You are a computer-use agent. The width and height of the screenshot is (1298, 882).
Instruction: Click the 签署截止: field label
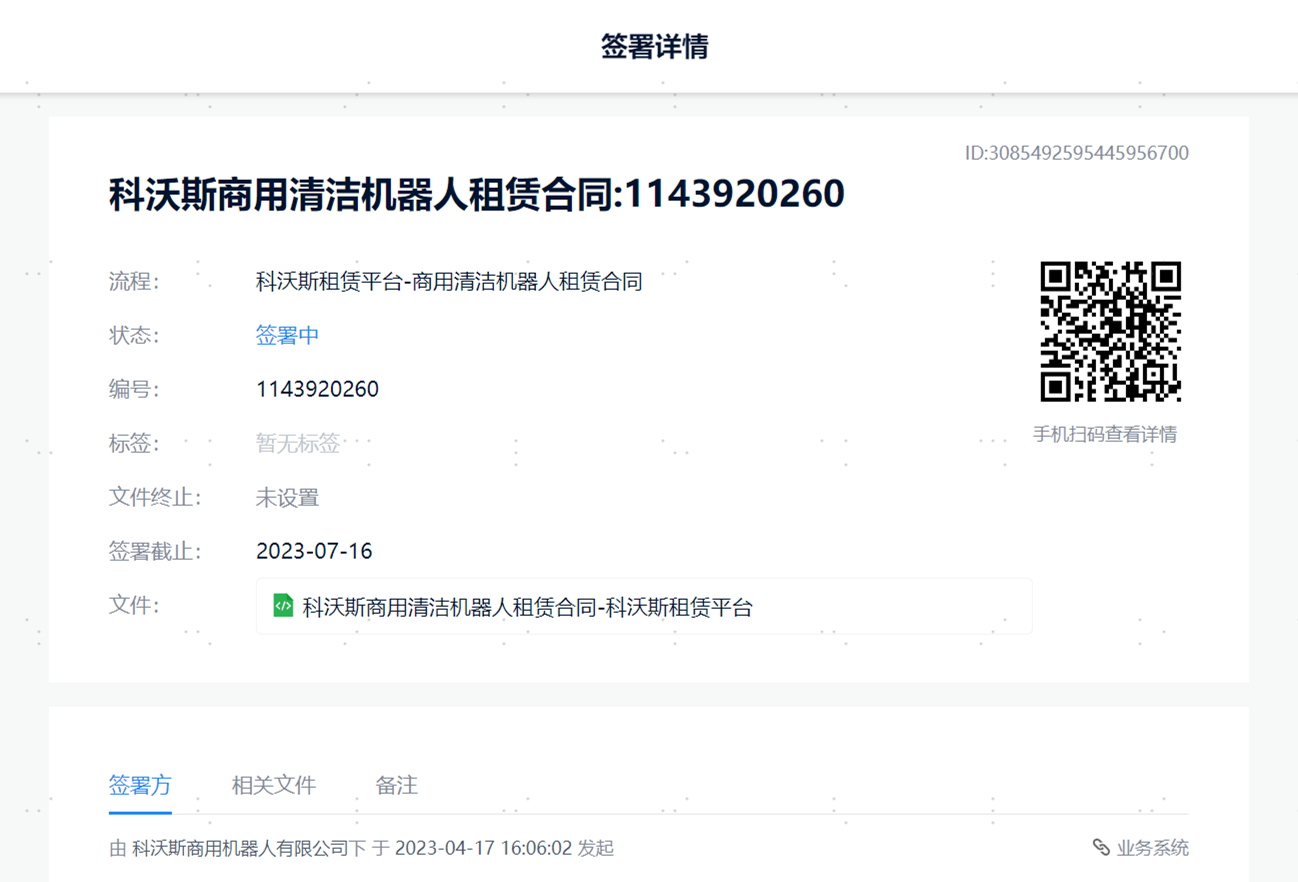[x=156, y=551]
